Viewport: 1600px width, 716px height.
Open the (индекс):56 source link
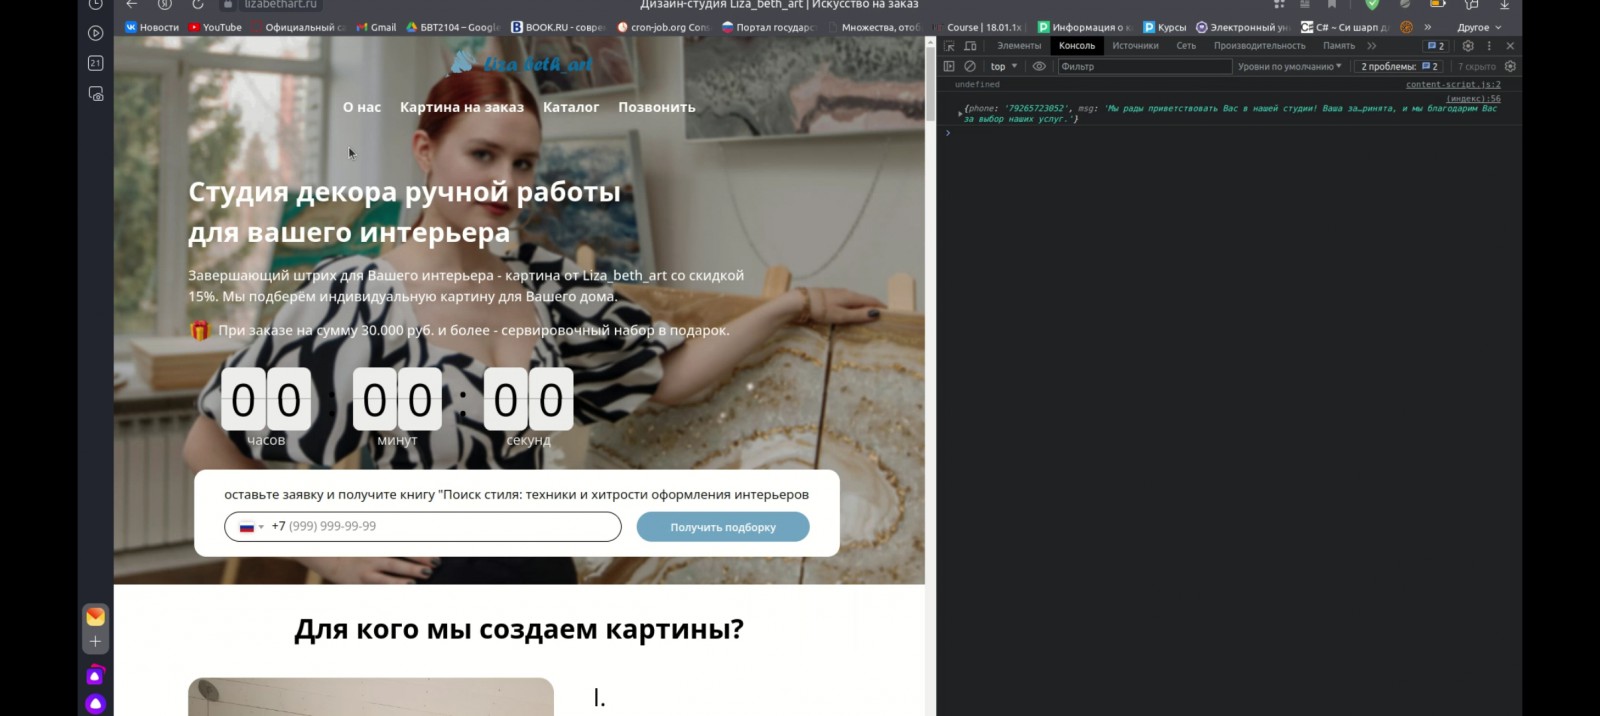[1473, 98]
